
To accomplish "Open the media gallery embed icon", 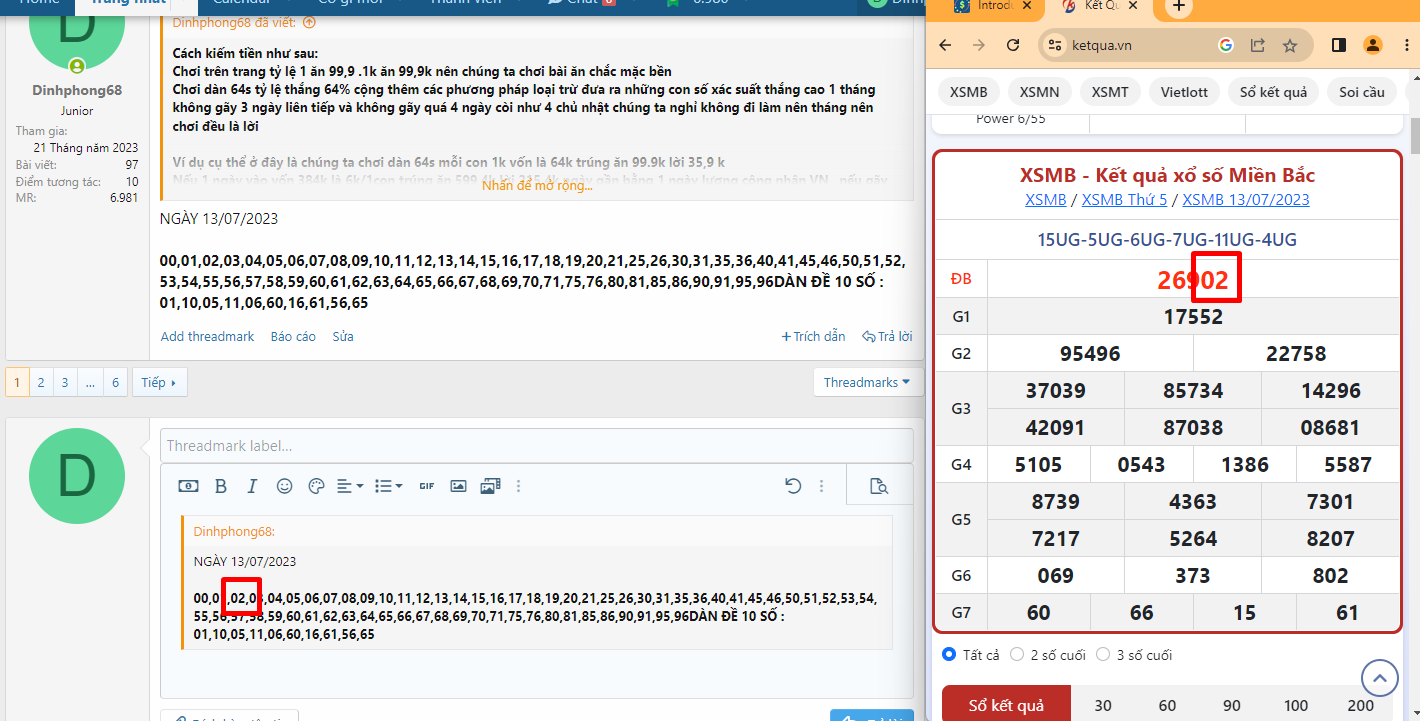I will pos(490,486).
